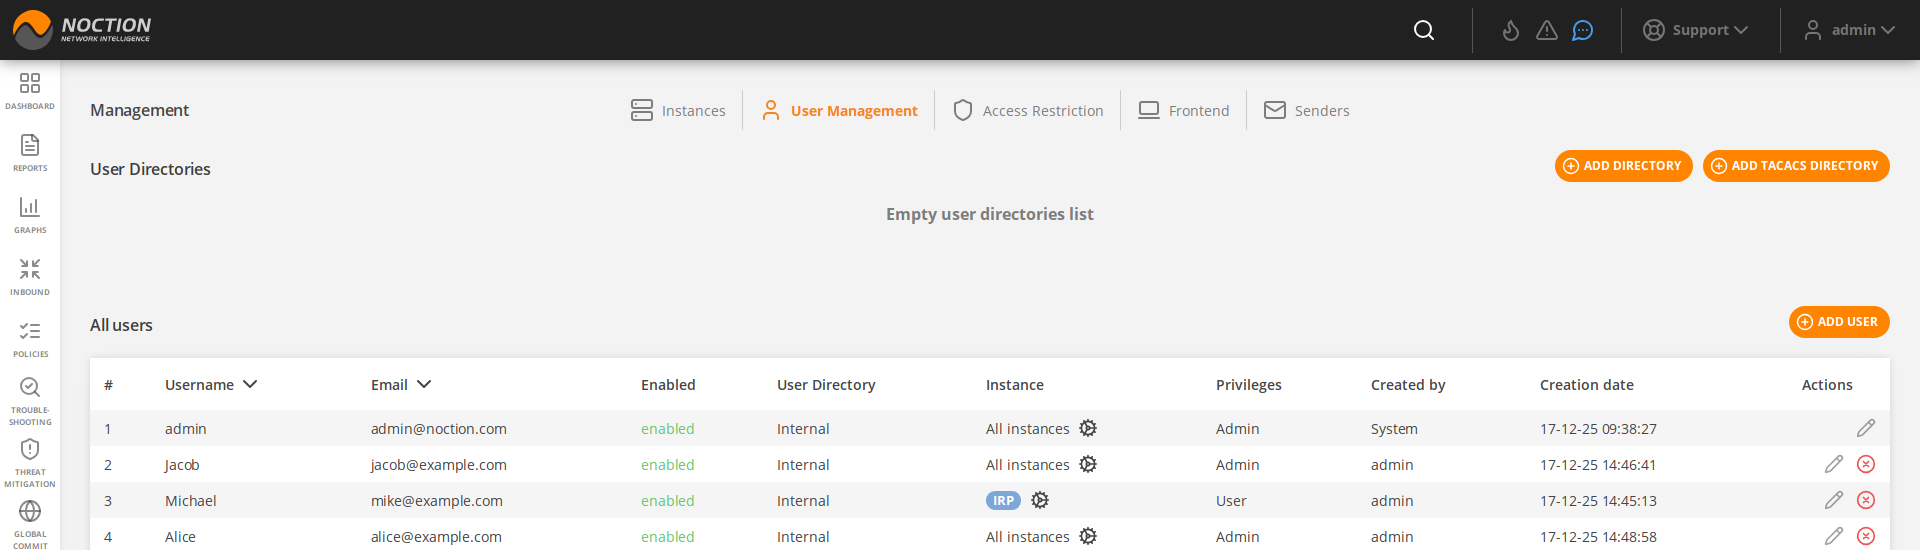
Task: Open the search magnifier in top bar
Action: point(1424,30)
